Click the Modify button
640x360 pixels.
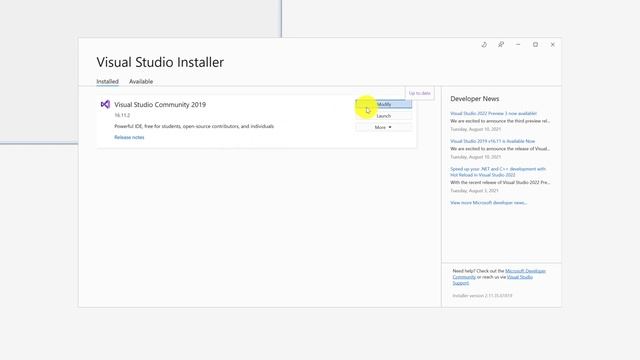pyautogui.click(x=384, y=104)
